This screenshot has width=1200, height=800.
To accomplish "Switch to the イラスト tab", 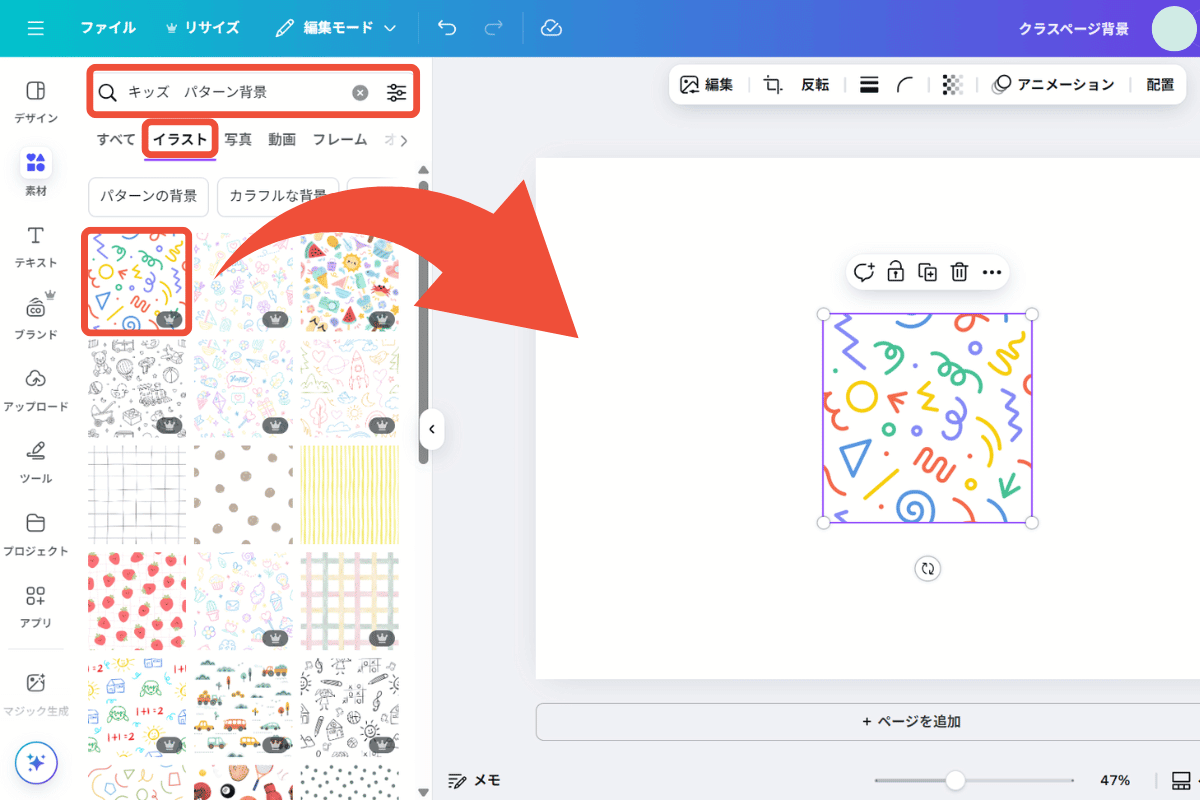I will pyautogui.click(x=180, y=139).
